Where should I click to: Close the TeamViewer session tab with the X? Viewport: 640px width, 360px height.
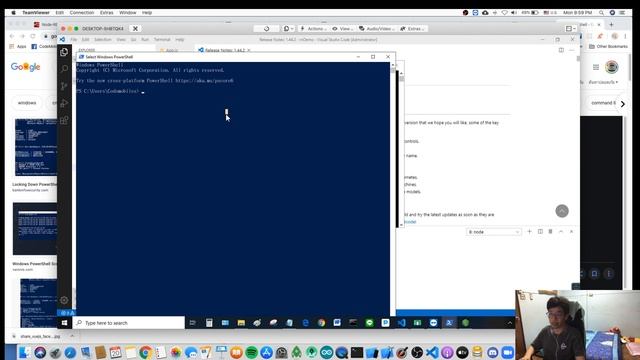135,29
